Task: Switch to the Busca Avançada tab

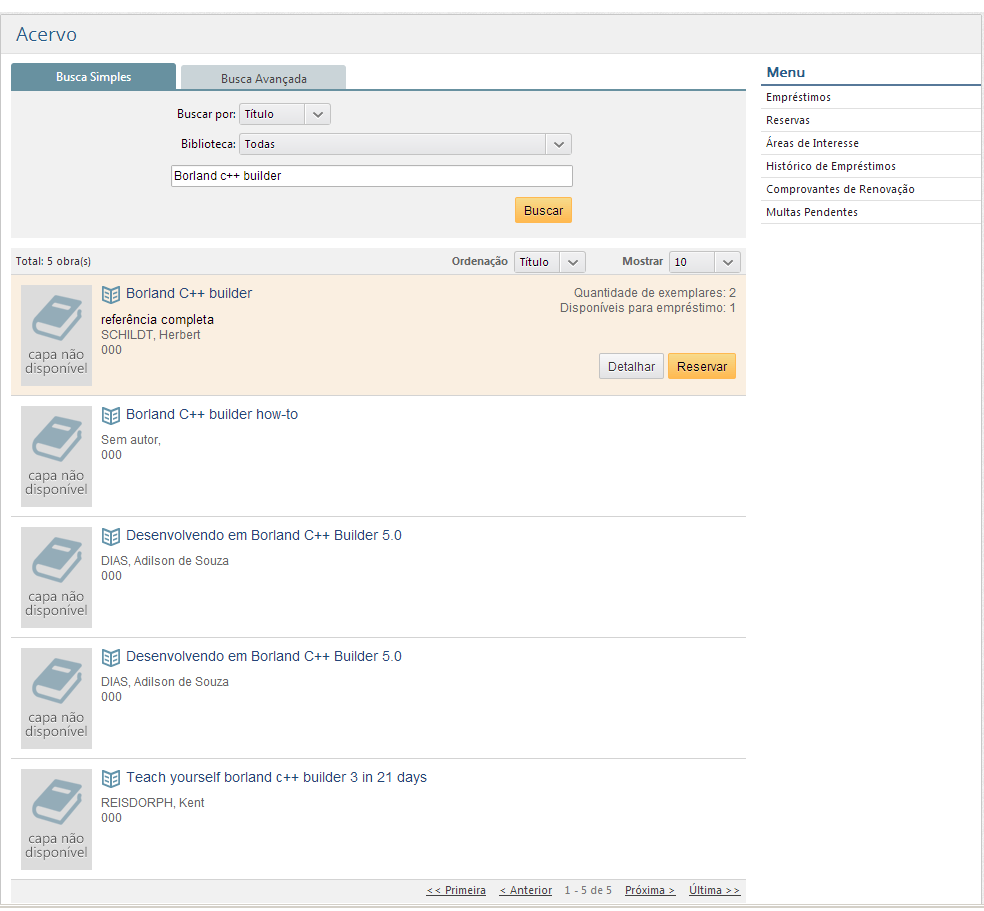Action: [x=264, y=78]
